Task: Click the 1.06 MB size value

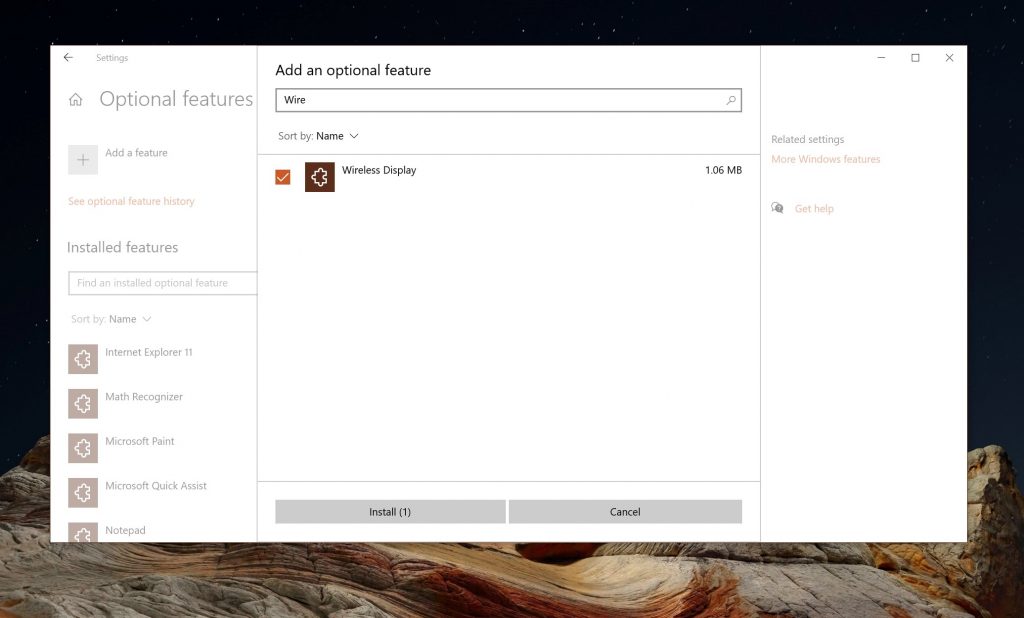Action: 723,170
